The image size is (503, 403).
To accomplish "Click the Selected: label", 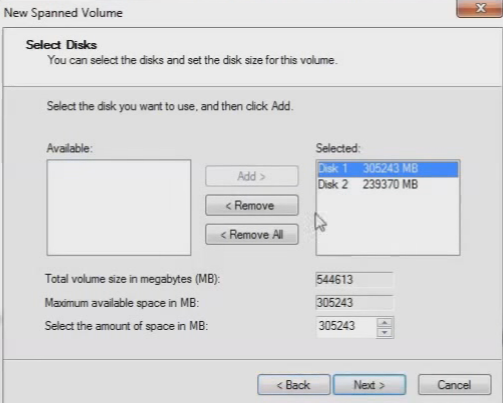I will pos(338,148).
